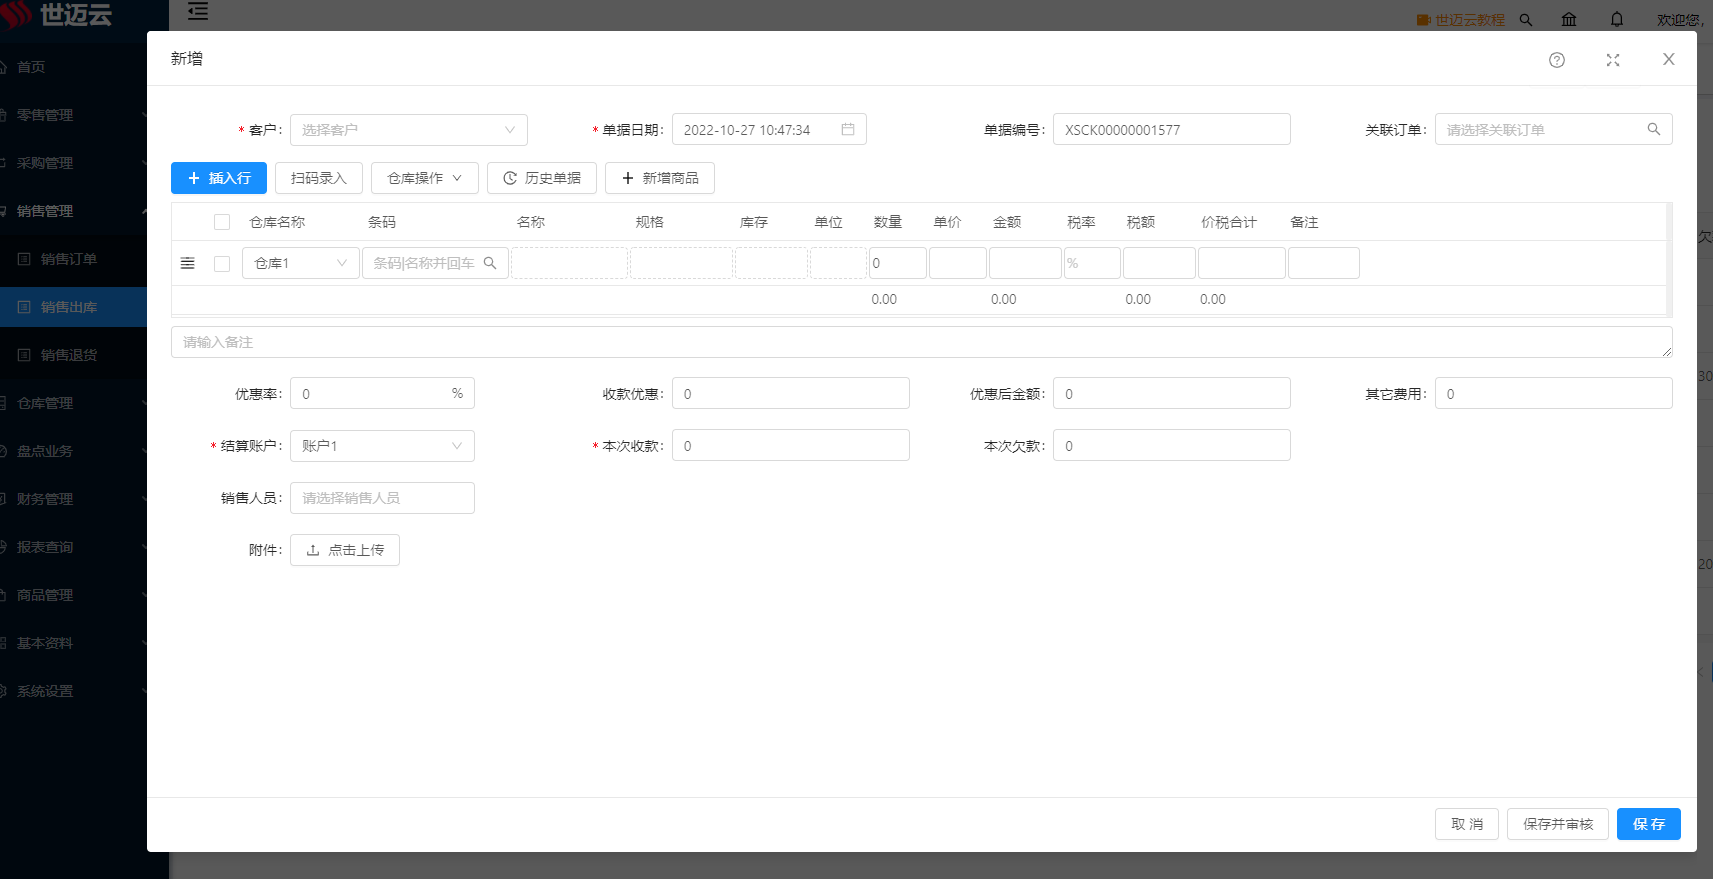The width and height of the screenshot is (1713, 879).
Task: Click the 单据编号 input field
Action: (x=1172, y=130)
